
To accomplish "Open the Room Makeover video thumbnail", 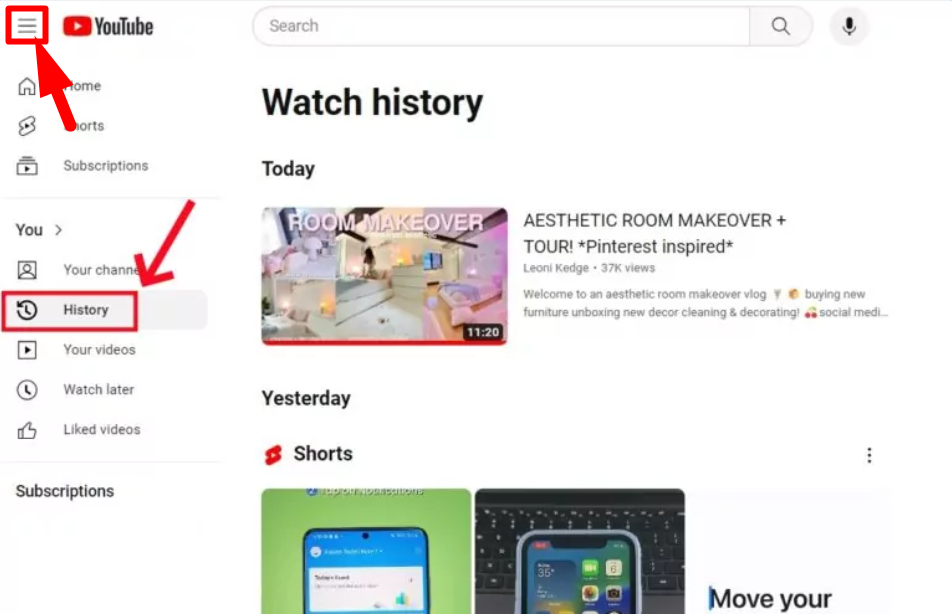I will click(x=384, y=276).
